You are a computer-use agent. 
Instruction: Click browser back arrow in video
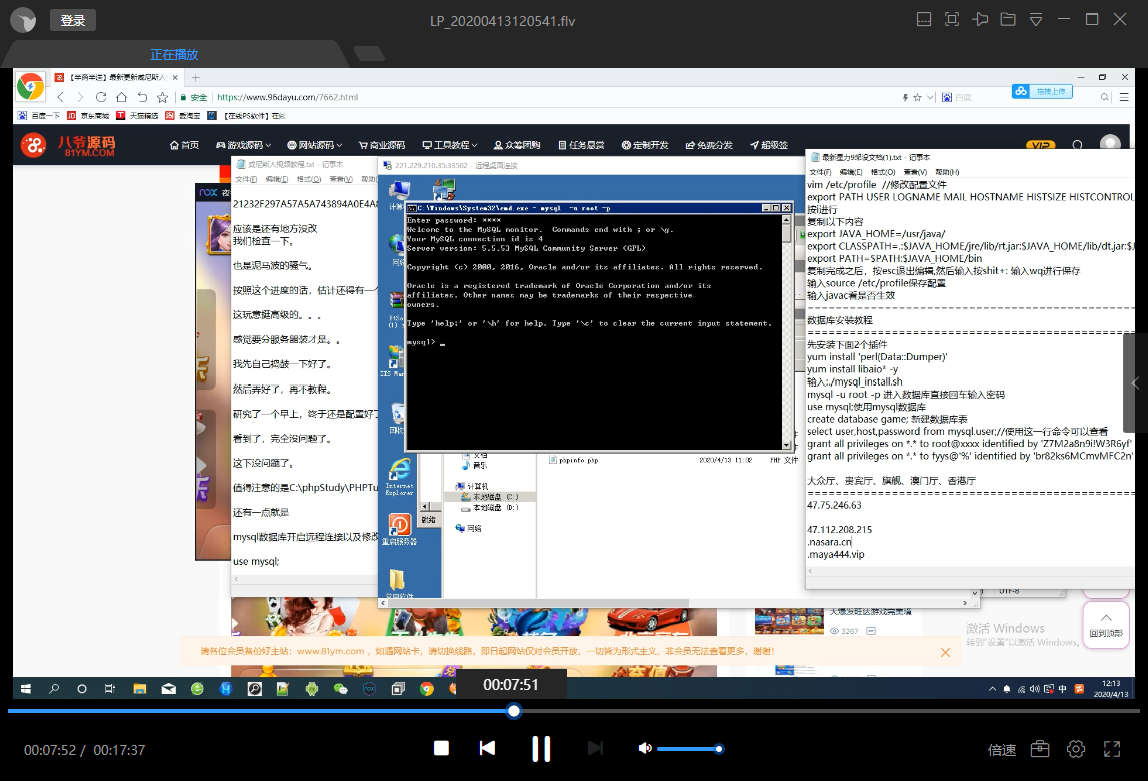point(61,97)
